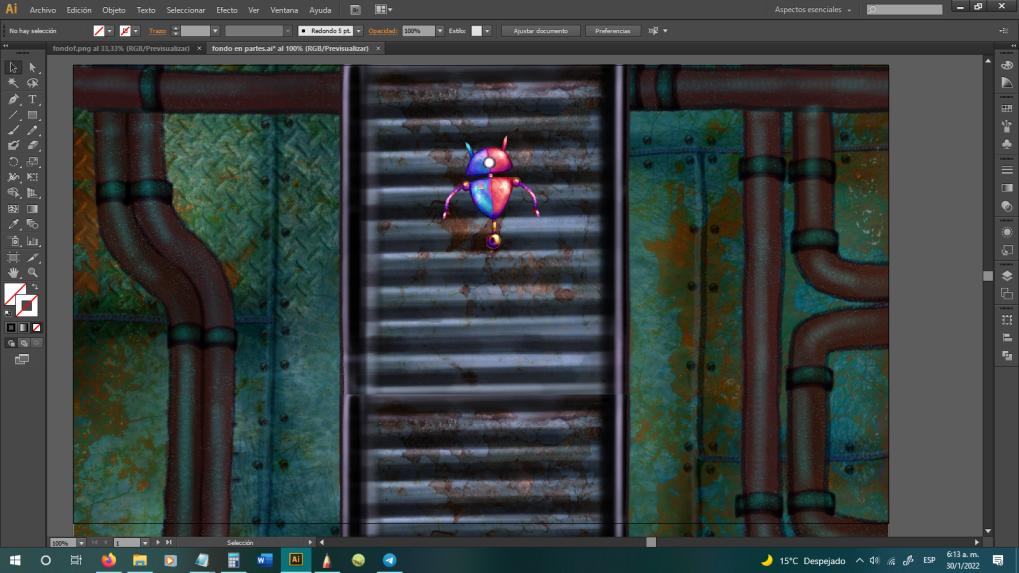Click the Fill color swatch in the toolbar
The image size is (1019, 573).
click(x=15, y=294)
